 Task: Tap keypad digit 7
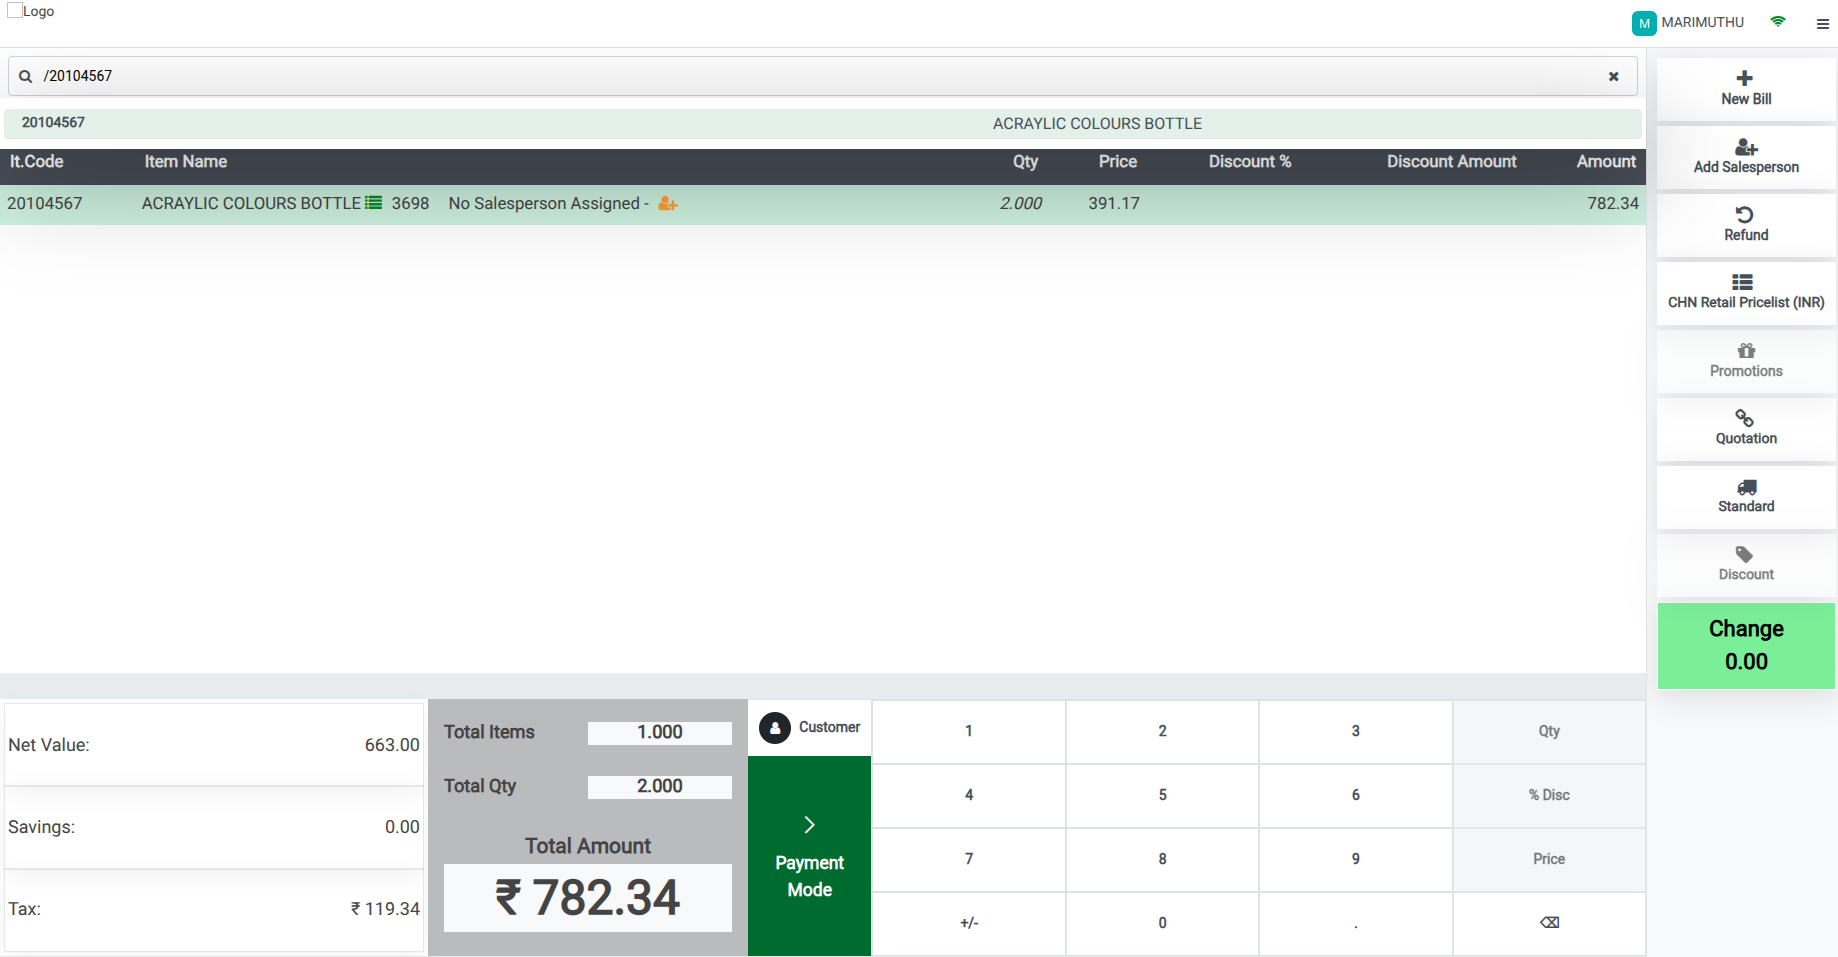(969, 859)
